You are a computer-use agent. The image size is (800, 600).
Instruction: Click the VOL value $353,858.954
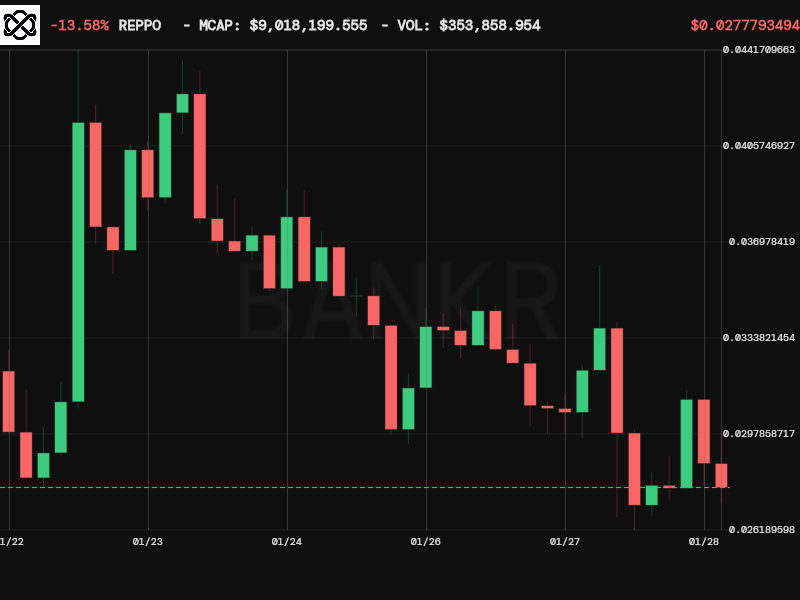(x=490, y=26)
